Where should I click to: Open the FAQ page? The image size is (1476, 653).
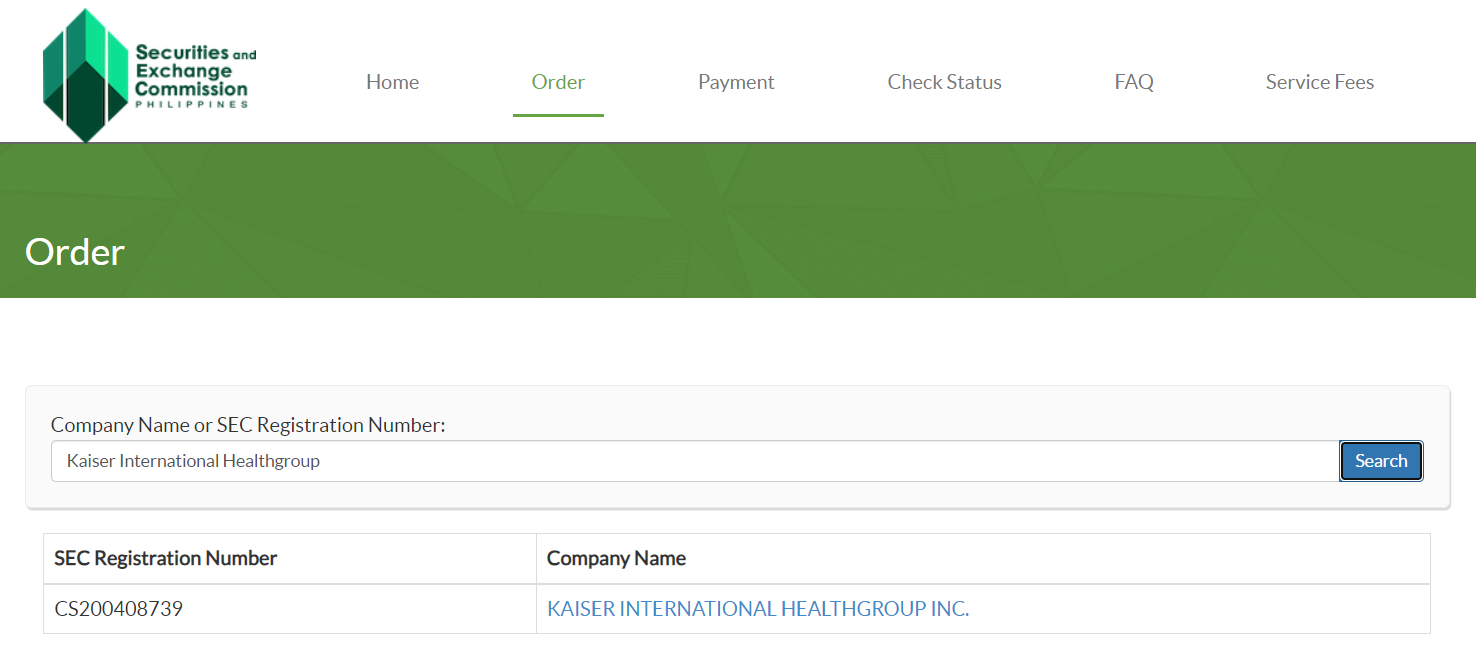(x=1134, y=82)
